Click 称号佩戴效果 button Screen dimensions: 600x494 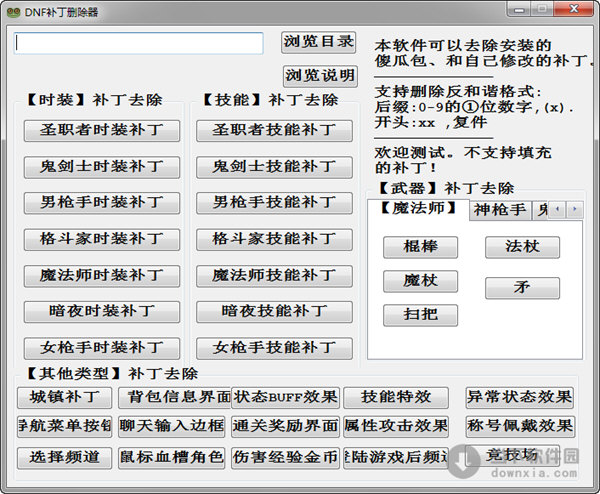coord(520,427)
